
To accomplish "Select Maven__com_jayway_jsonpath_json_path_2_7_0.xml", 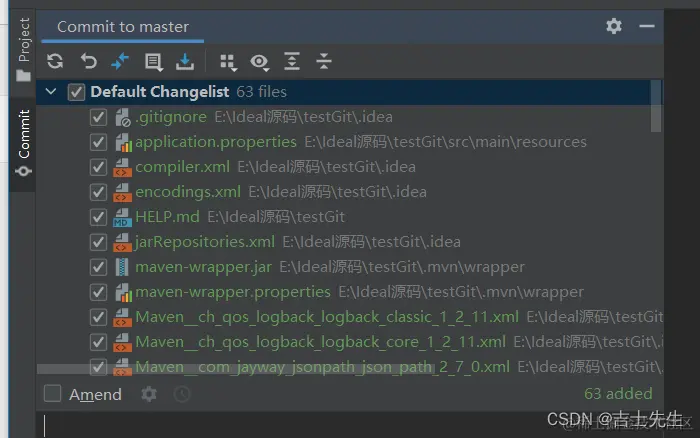I will tap(322, 367).
